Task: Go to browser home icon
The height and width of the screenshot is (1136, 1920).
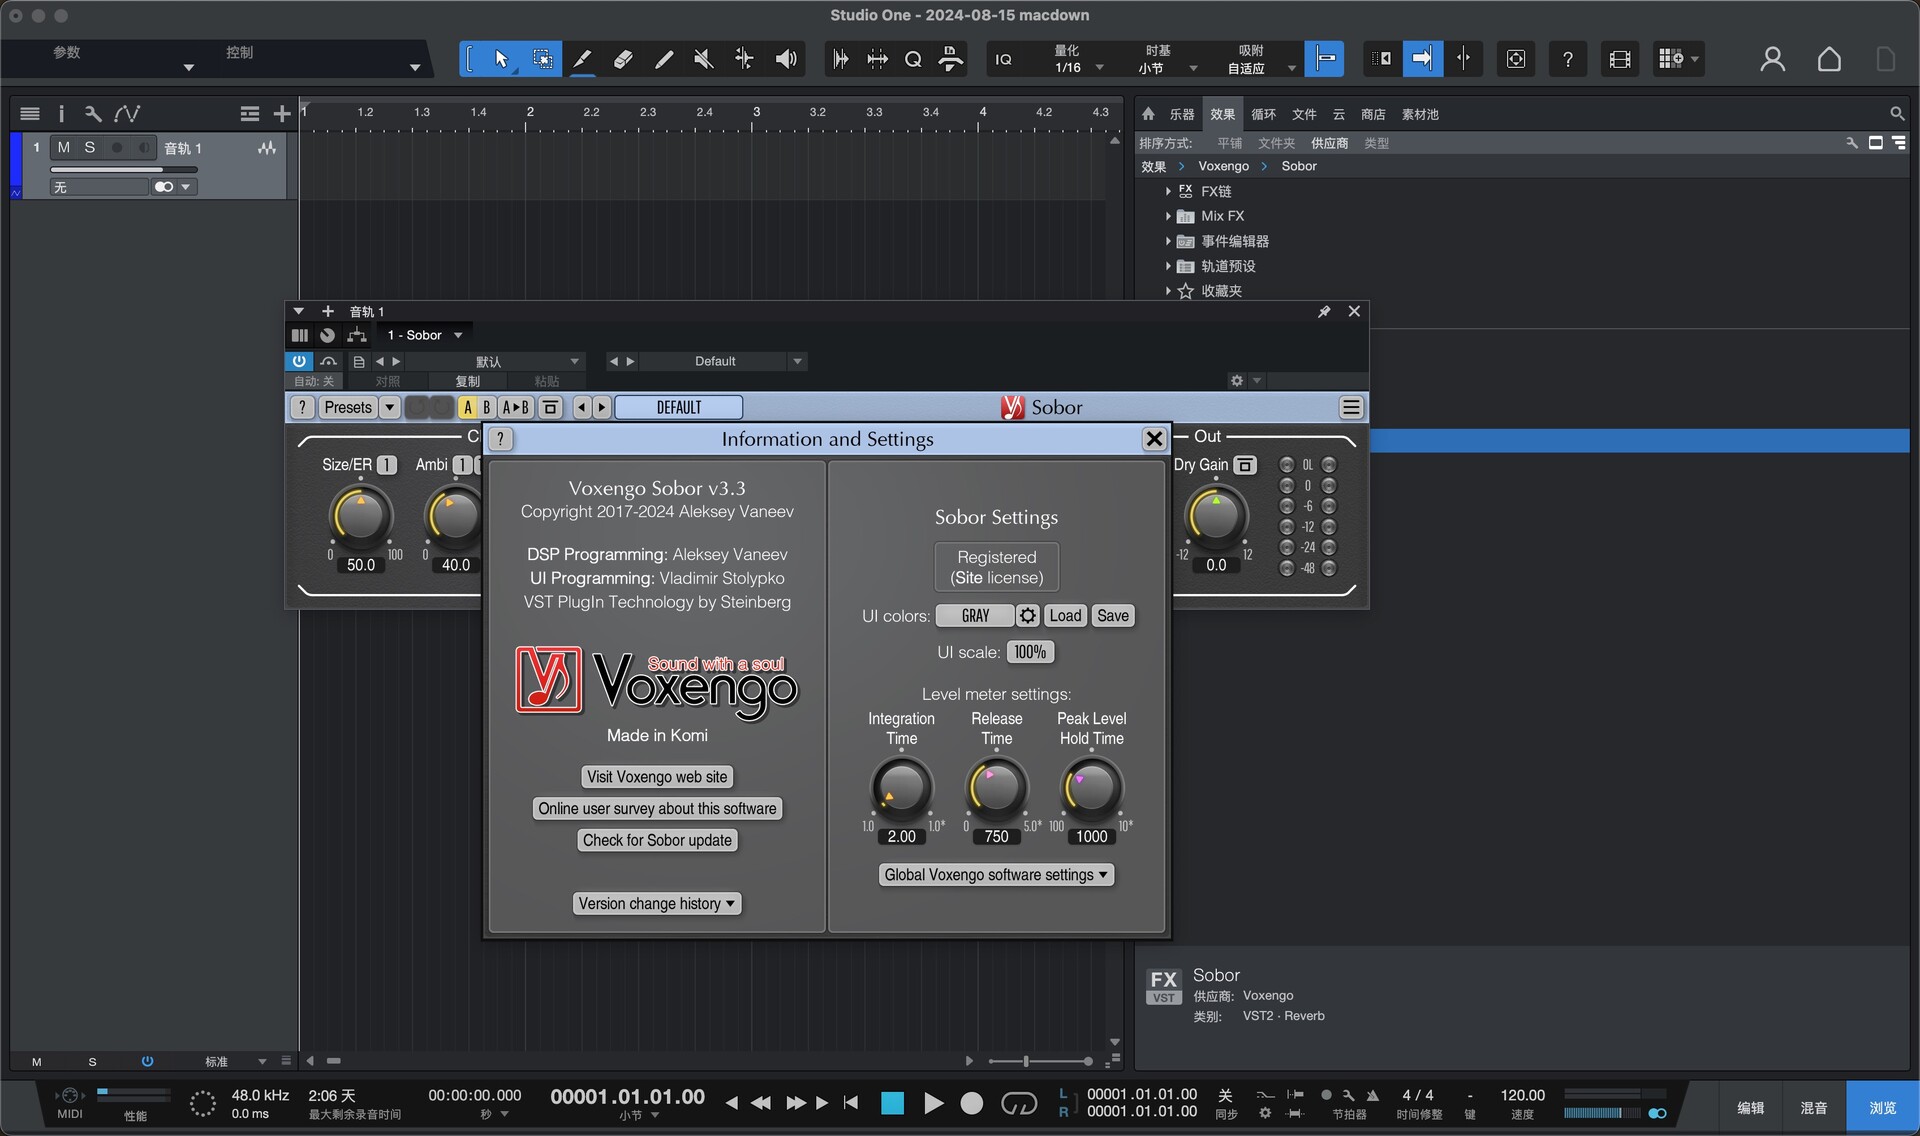Action: (1148, 114)
